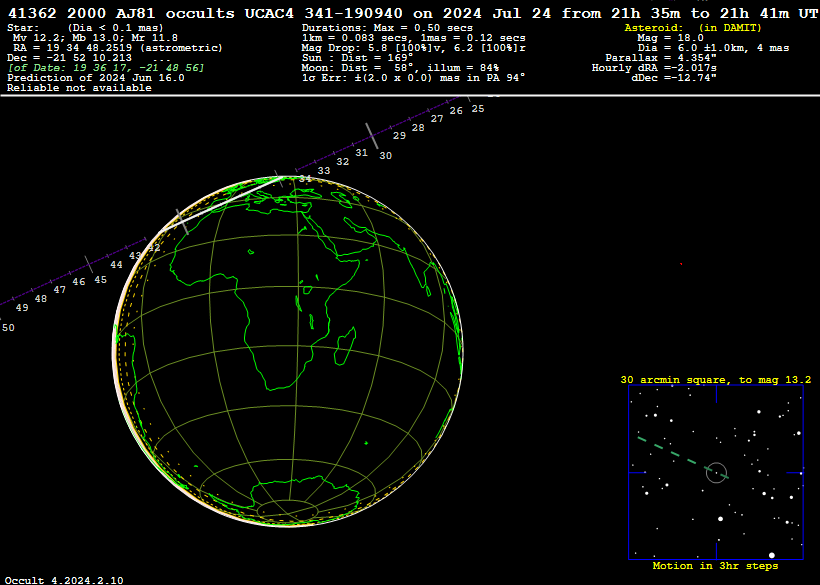Click the "47" minute label
Screen dimensions: 820x585
coord(60,290)
